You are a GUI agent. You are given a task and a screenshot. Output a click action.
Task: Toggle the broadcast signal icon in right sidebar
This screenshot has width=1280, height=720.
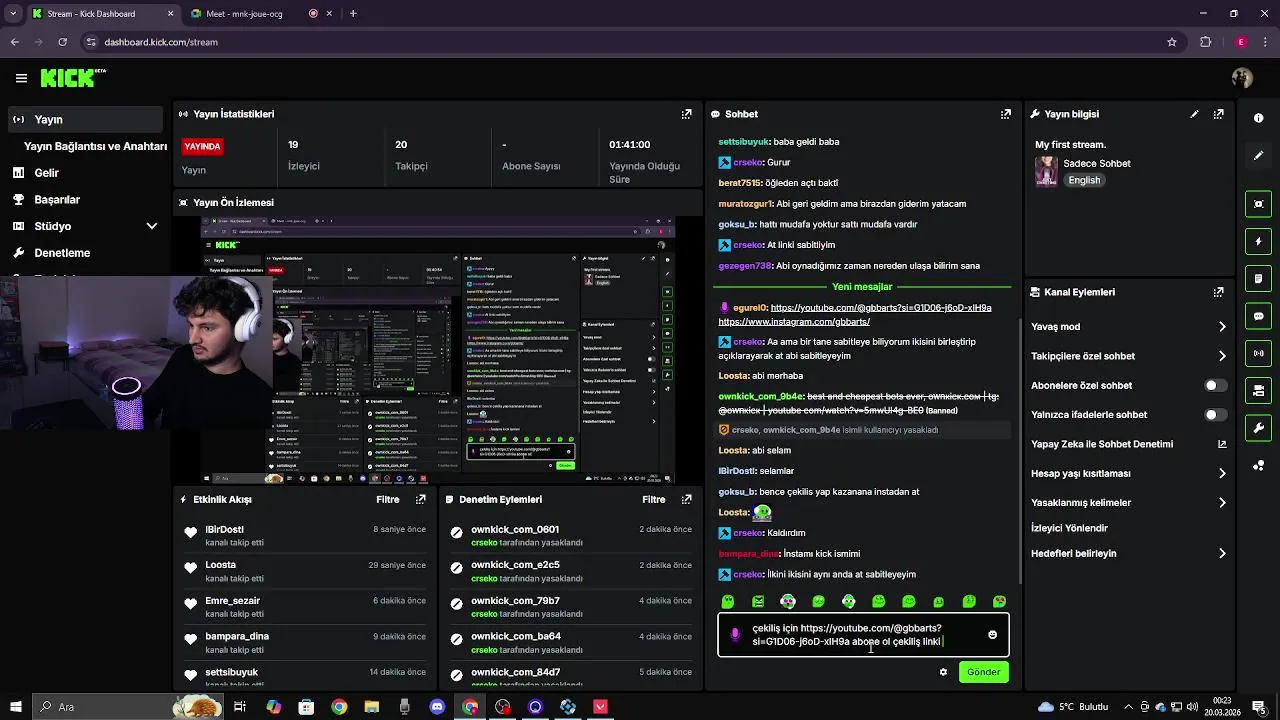pyautogui.click(x=1258, y=353)
